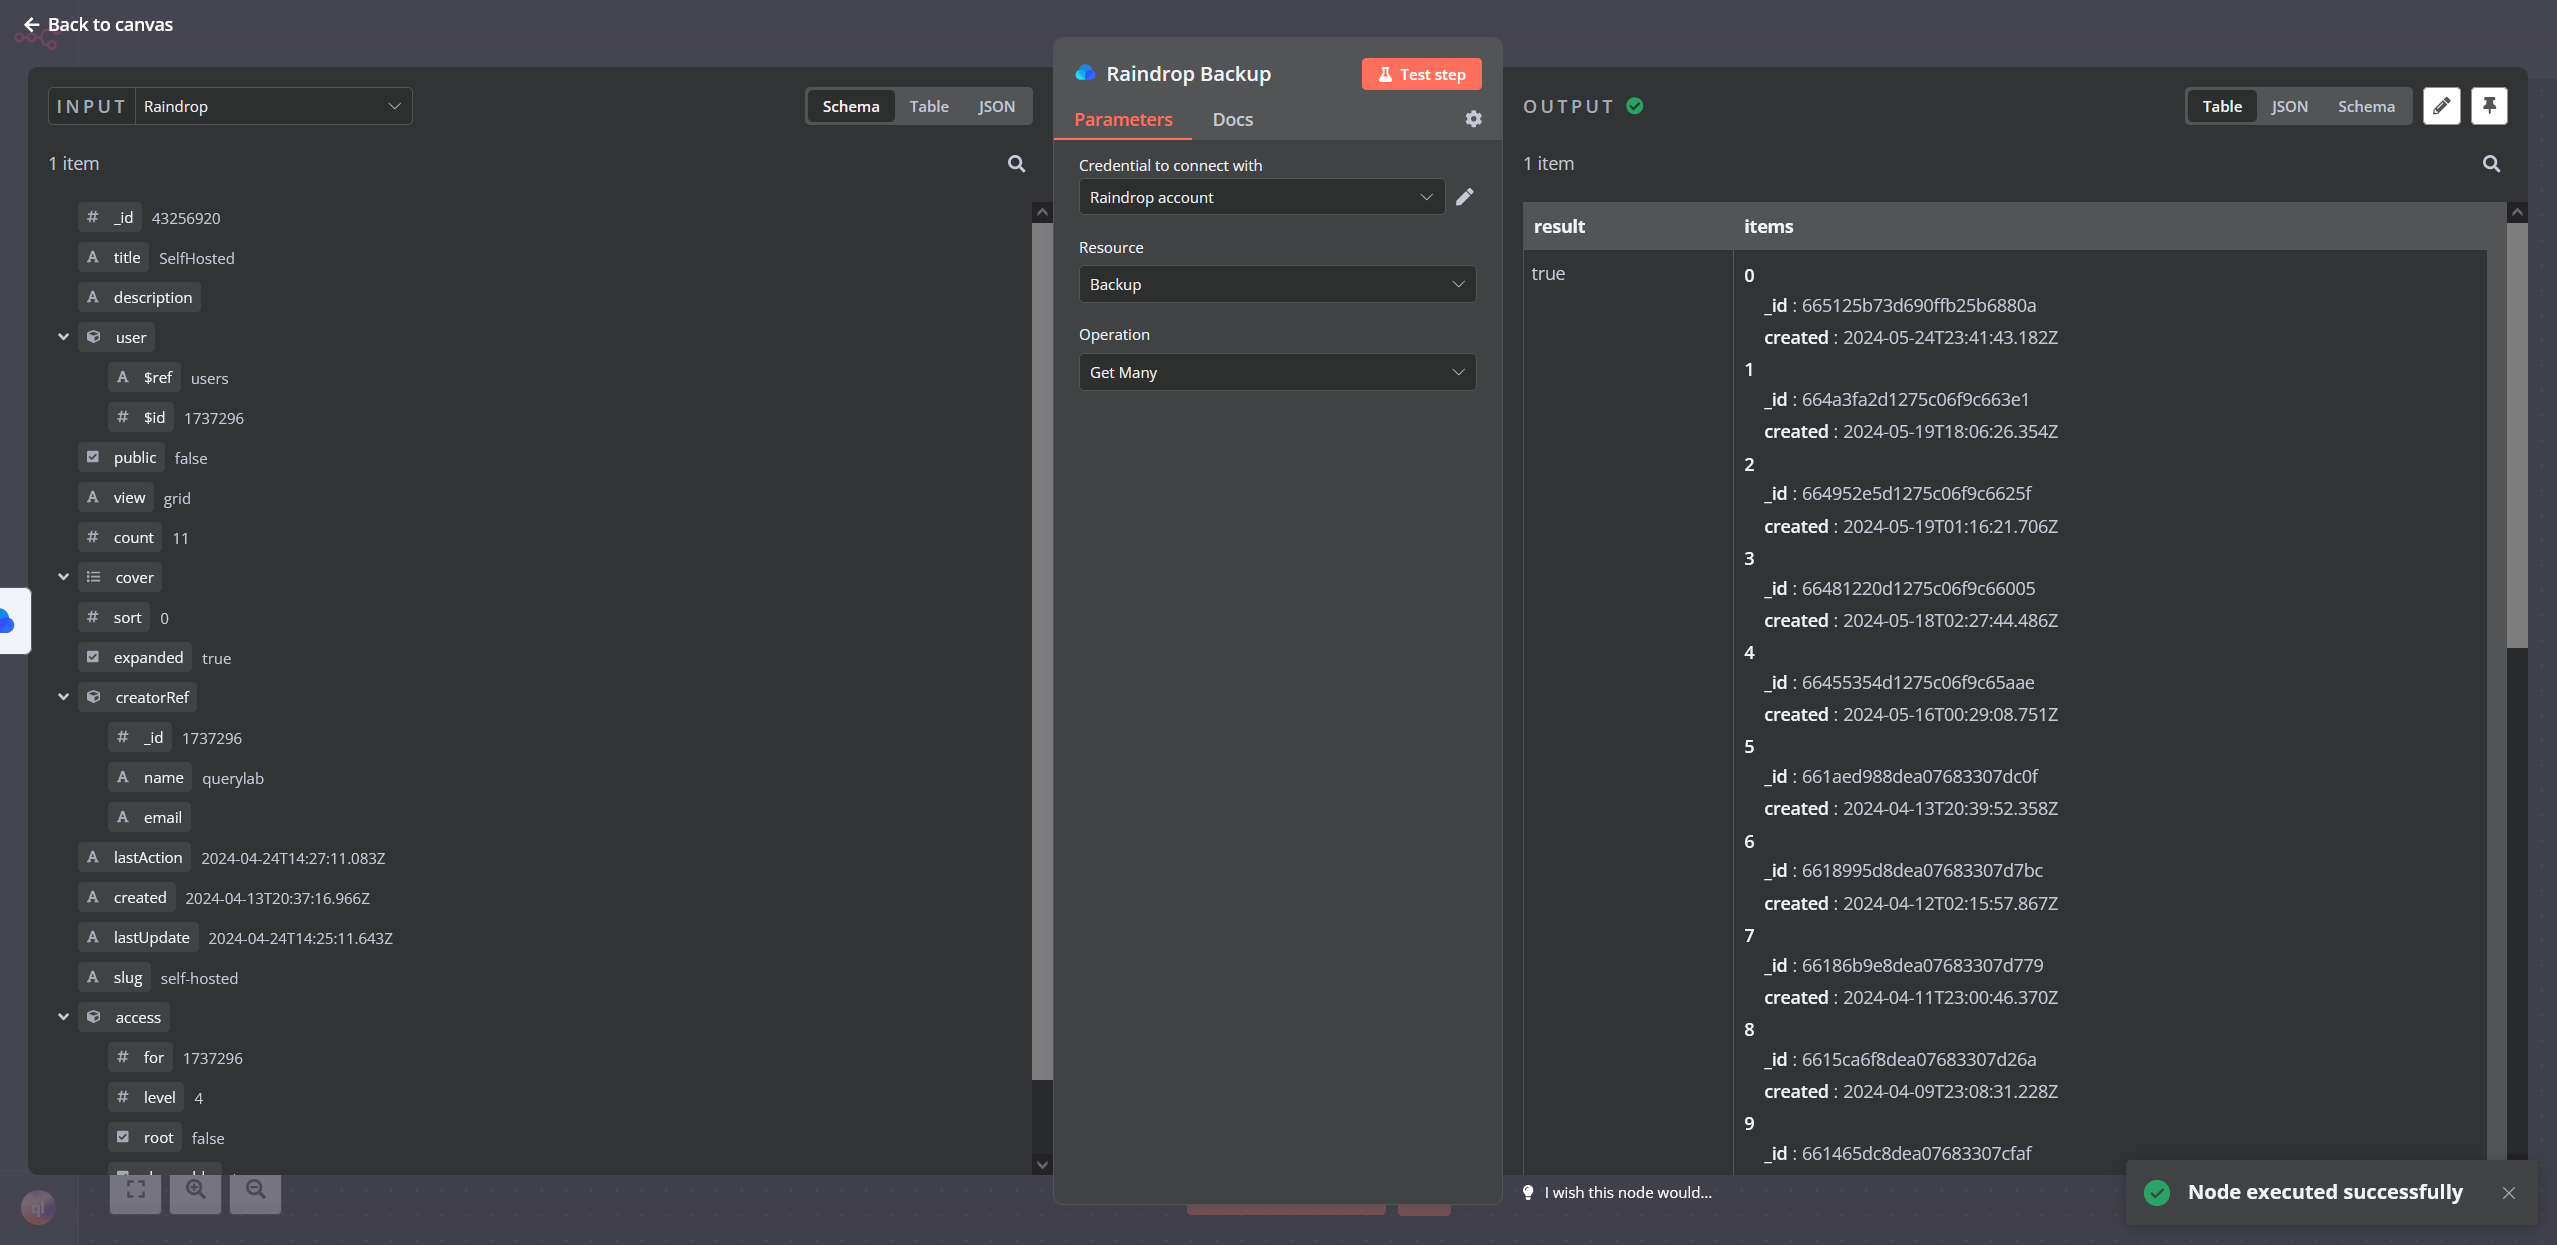This screenshot has height=1245, width=2557.
Task: Click the $ref field pill
Action: tap(145, 377)
